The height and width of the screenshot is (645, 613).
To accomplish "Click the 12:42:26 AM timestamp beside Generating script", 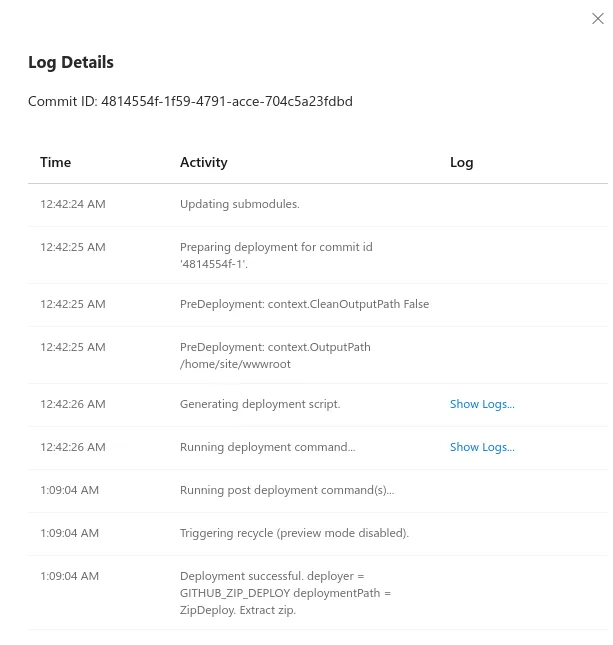I will click(72, 404).
